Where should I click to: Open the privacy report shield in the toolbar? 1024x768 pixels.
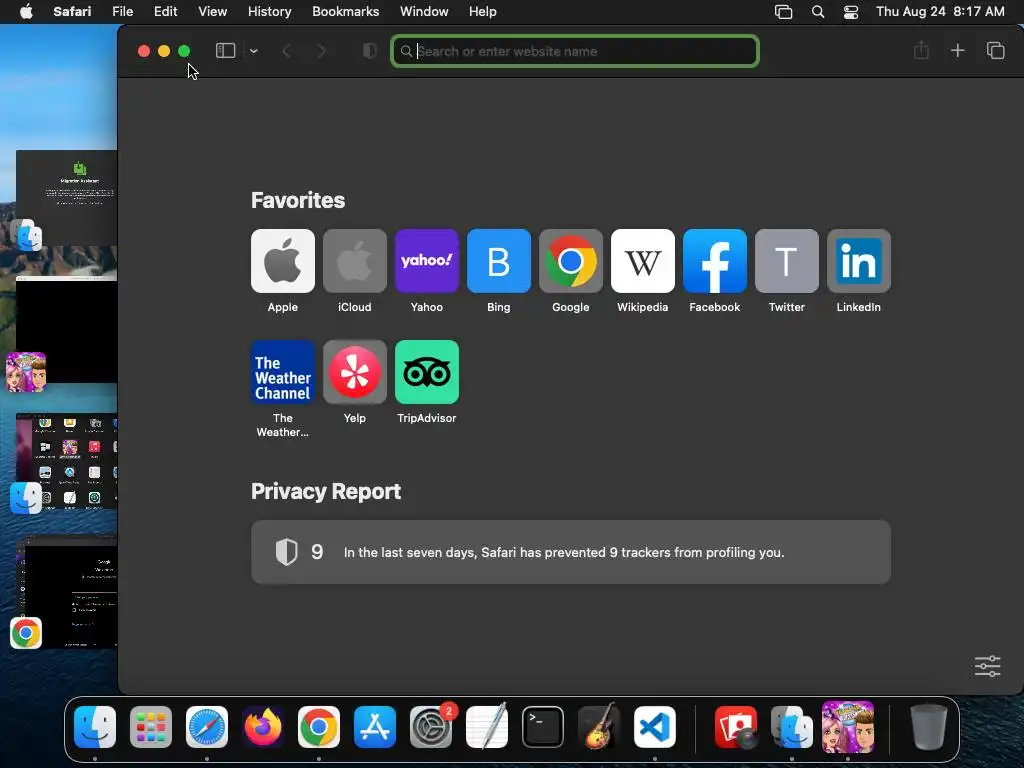(370, 51)
